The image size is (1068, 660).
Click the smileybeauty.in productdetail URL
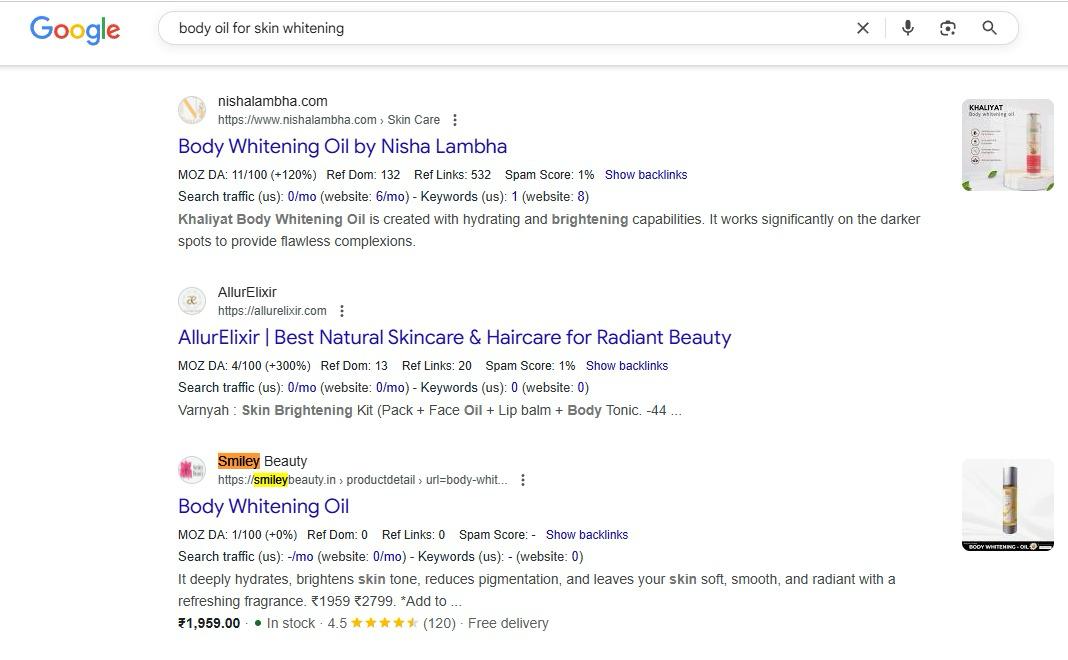(362, 480)
